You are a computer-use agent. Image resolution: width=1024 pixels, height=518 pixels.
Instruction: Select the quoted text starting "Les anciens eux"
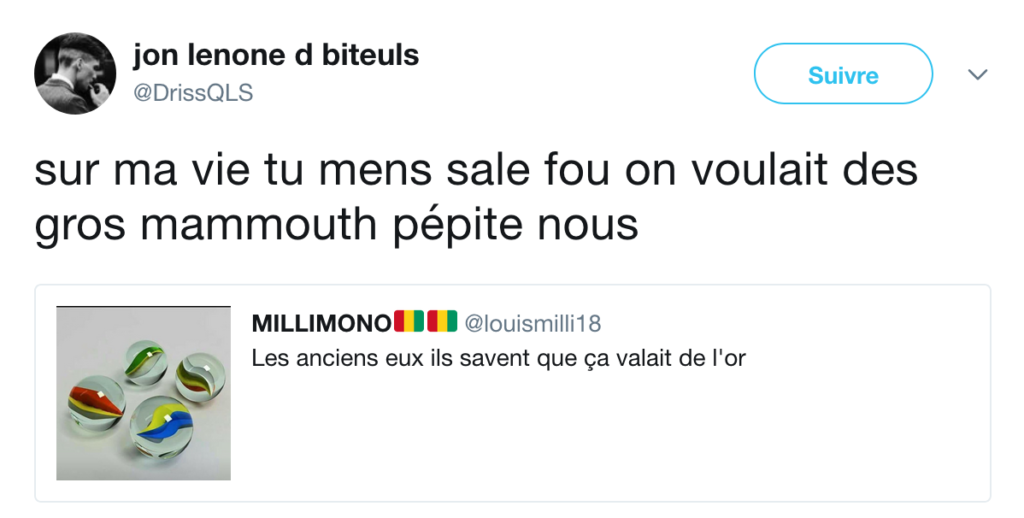[498, 357]
